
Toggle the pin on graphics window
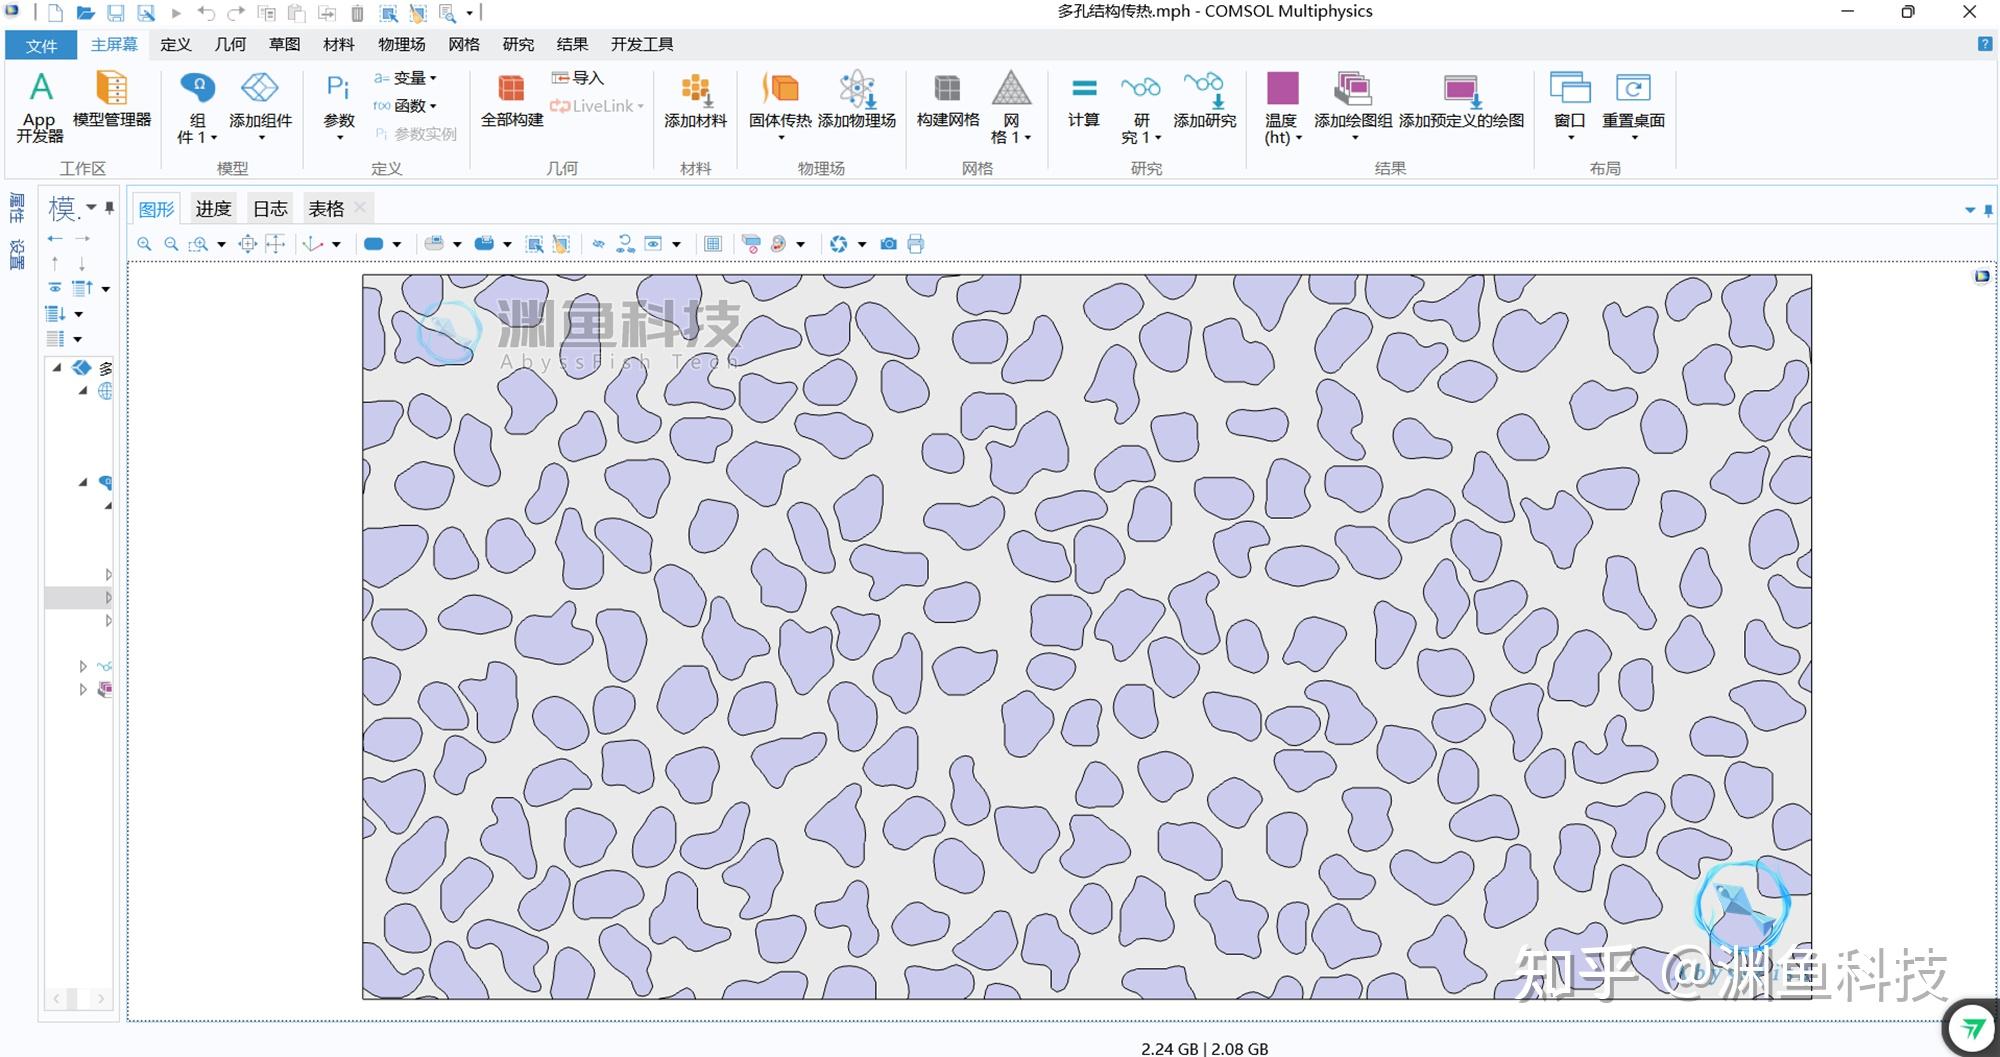(x=1988, y=210)
